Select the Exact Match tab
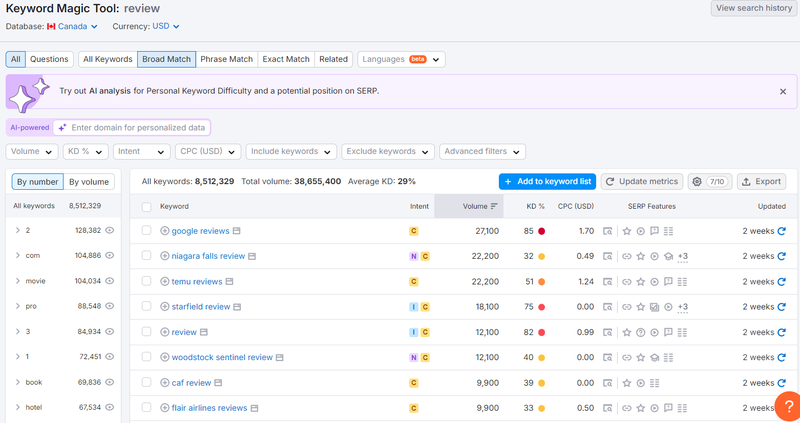The height and width of the screenshot is (423, 800). pyautogui.click(x=286, y=59)
